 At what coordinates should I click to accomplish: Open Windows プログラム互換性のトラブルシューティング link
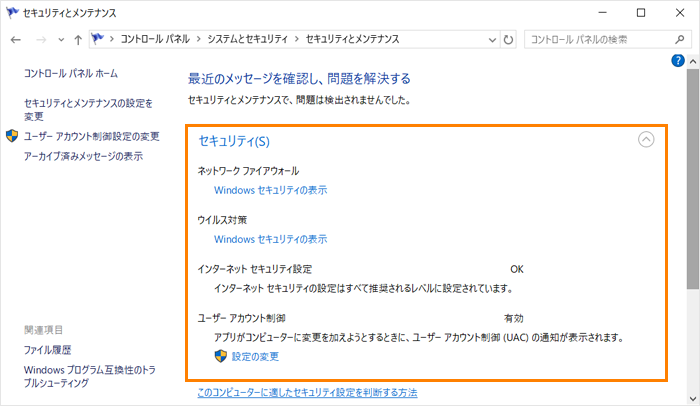[90, 376]
